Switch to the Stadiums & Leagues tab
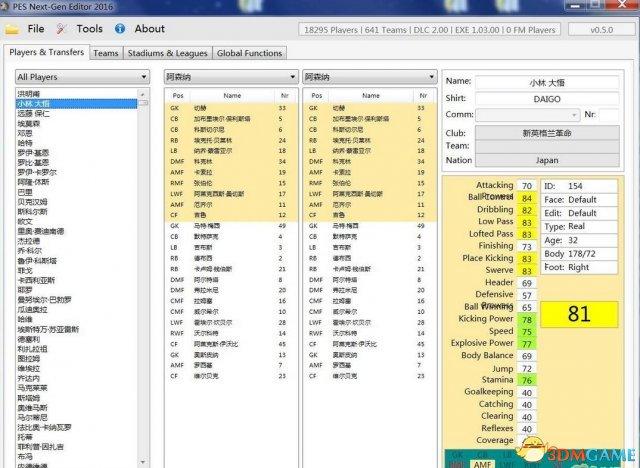Image resolution: width=640 pixels, height=468 pixels. [167, 53]
